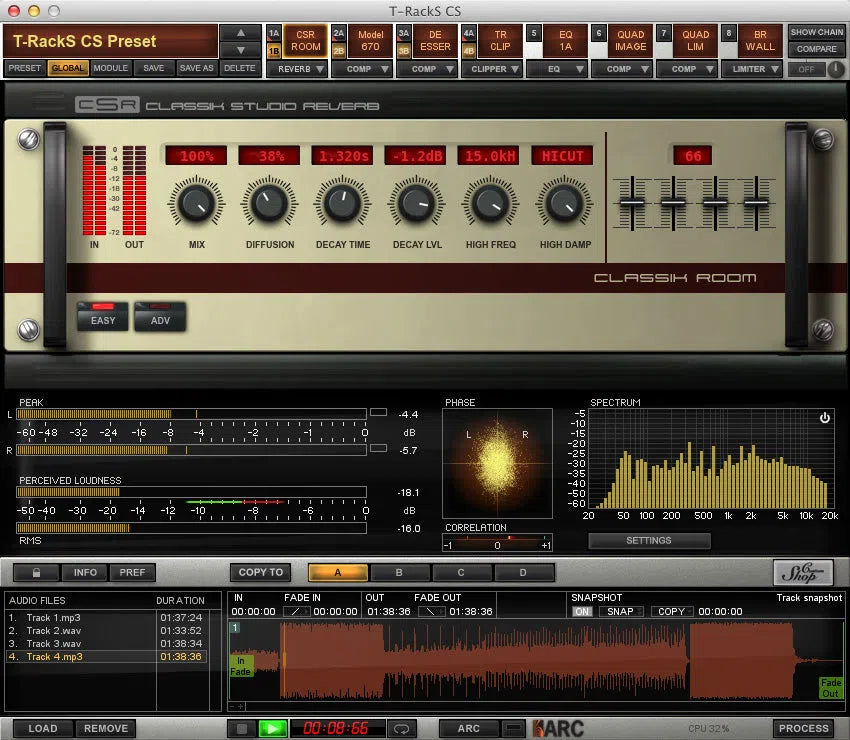Screen dimensions: 850x740
Task: Click the stop playback button
Action: (x=241, y=729)
